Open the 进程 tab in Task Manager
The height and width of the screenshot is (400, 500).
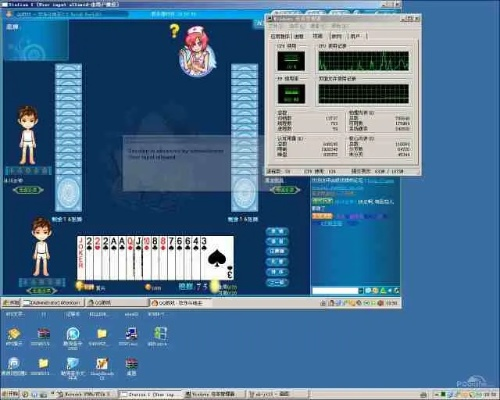[299, 36]
